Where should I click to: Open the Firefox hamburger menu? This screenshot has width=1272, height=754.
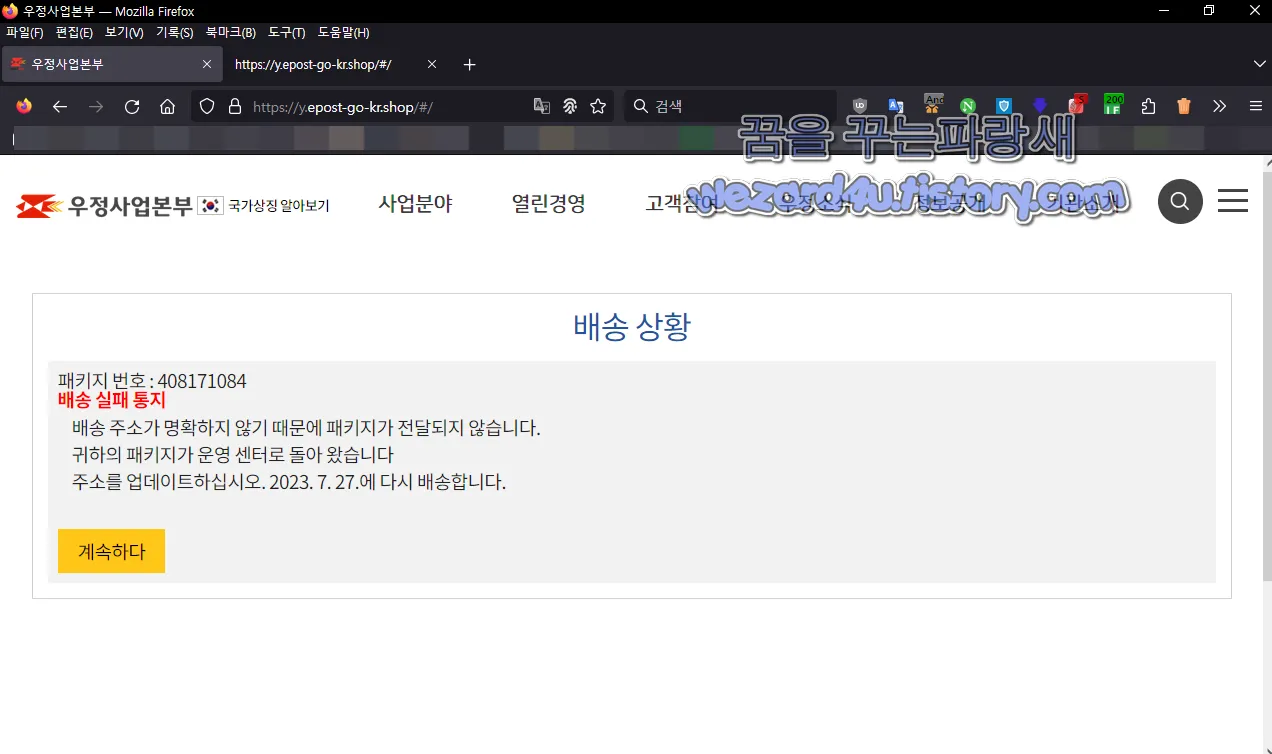click(1255, 105)
